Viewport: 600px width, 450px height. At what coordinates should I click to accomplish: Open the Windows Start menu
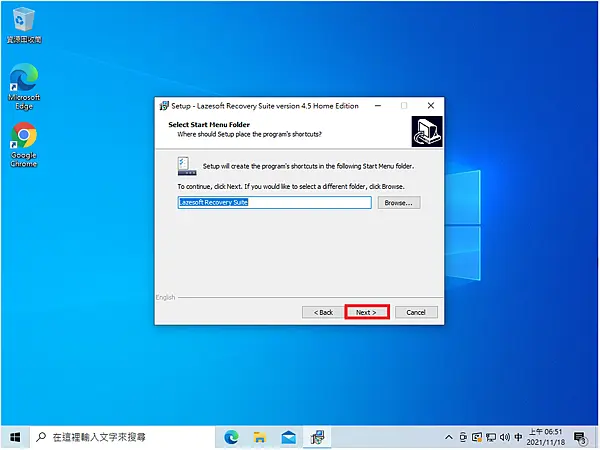(15, 437)
